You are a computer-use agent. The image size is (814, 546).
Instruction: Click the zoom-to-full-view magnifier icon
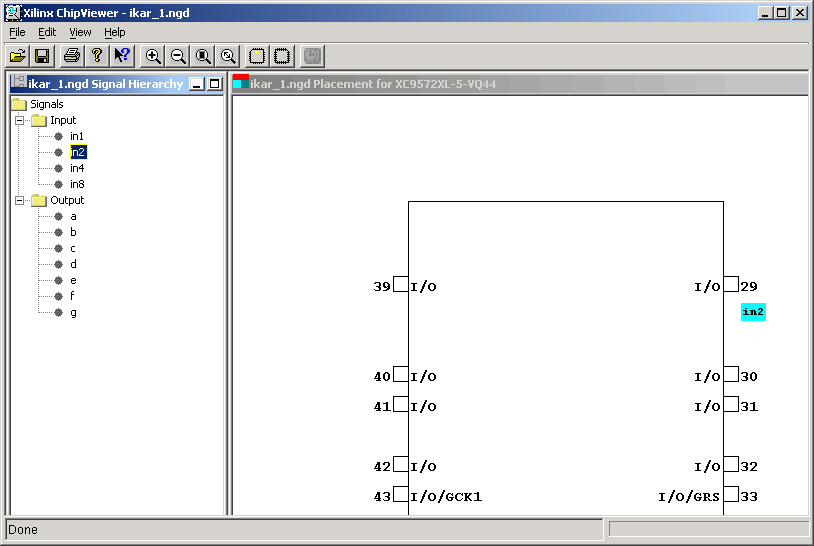204,56
